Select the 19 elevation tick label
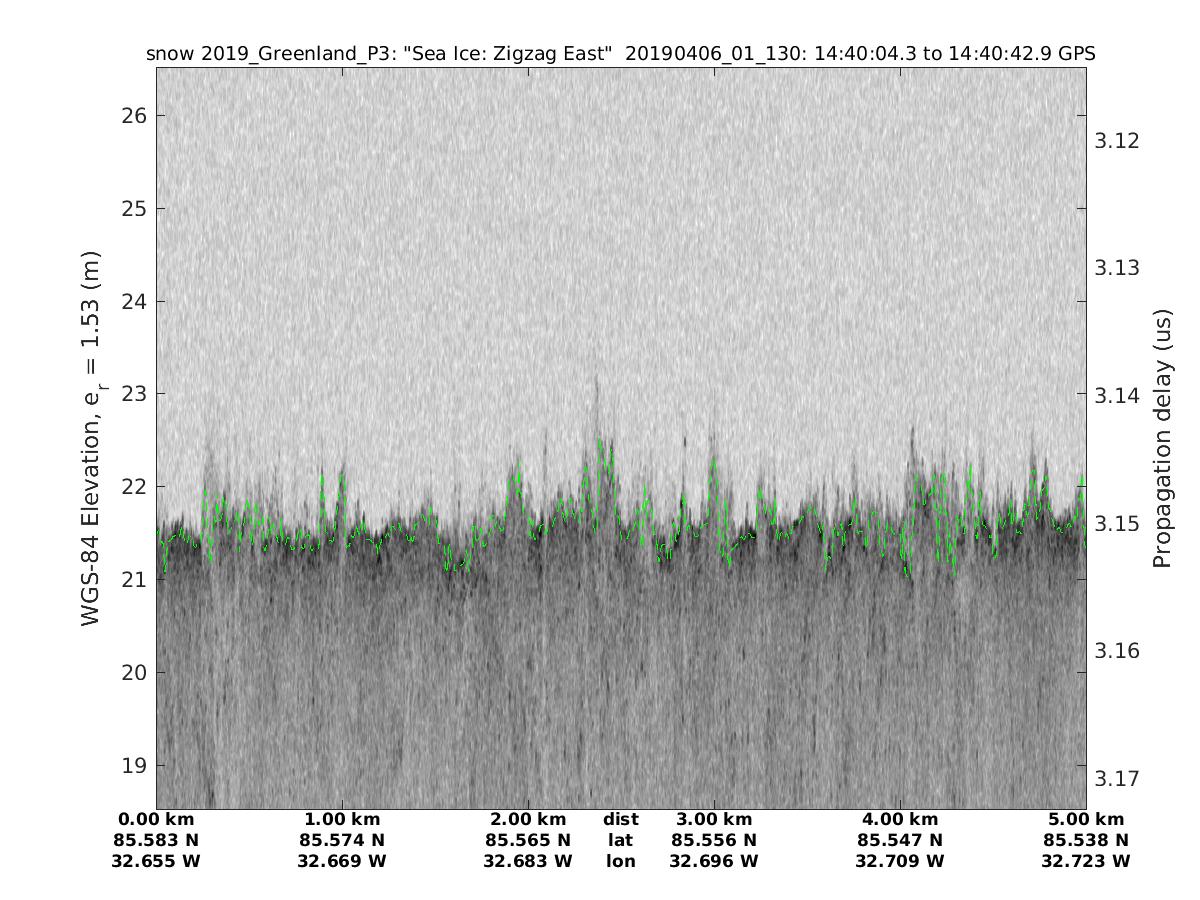1200x900 pixels. click(x=134, y=765)
